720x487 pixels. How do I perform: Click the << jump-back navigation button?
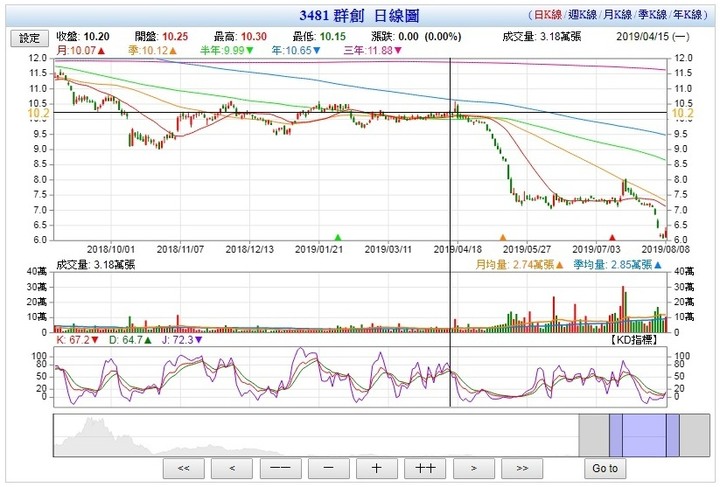point(183,468)
